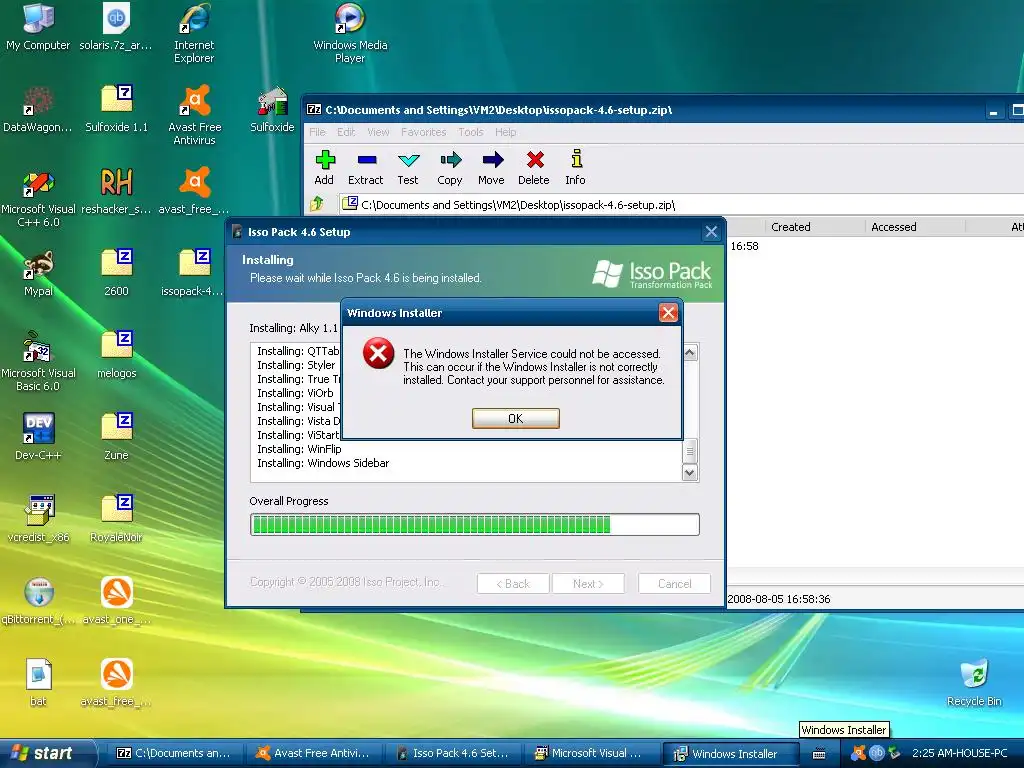Select the Internet Explorer desktop shortcut
The height and width of the screenshot is (768, 1024).
click(x=194, y=34)
